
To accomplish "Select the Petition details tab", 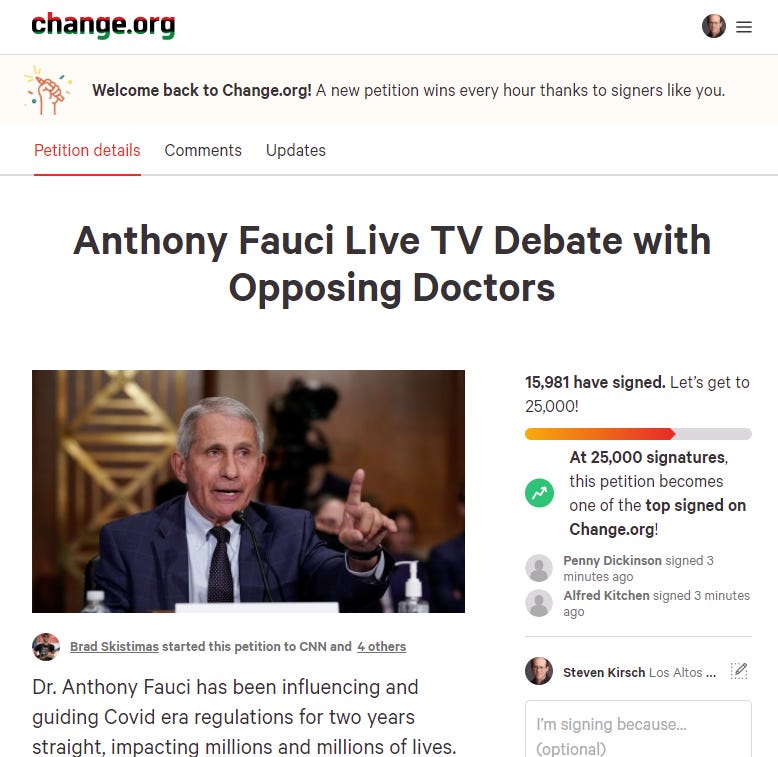I will tap(87, 150).
